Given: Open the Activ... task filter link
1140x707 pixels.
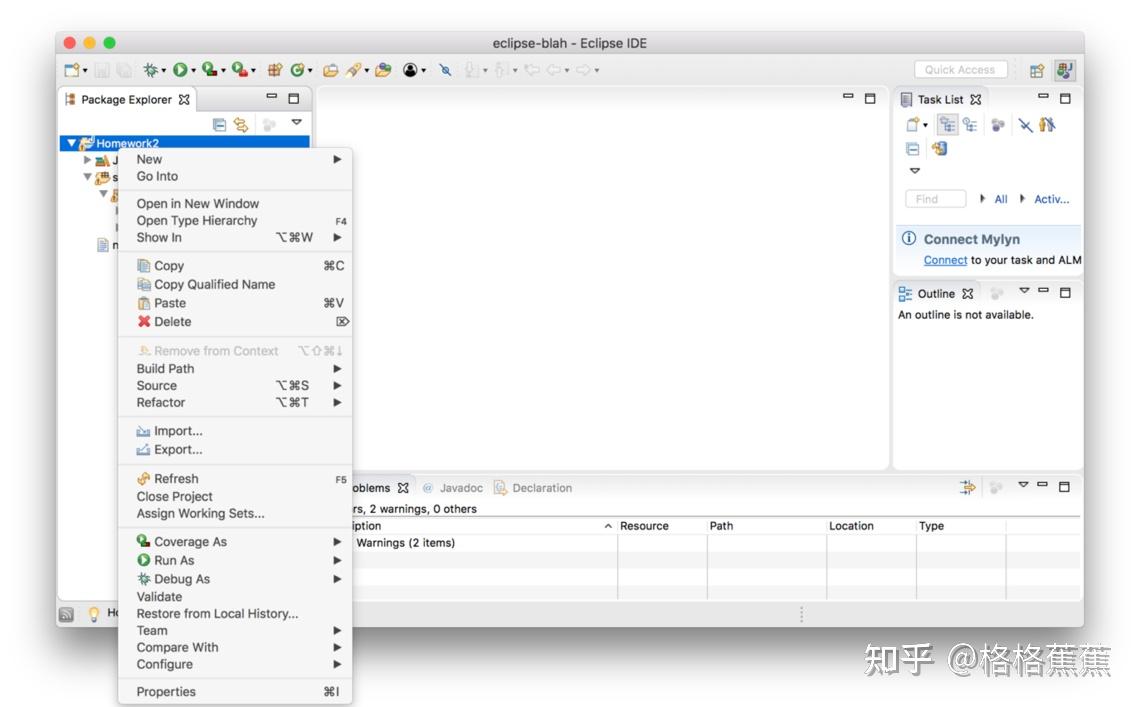Looking at the screenshot, I should 1051,199.
